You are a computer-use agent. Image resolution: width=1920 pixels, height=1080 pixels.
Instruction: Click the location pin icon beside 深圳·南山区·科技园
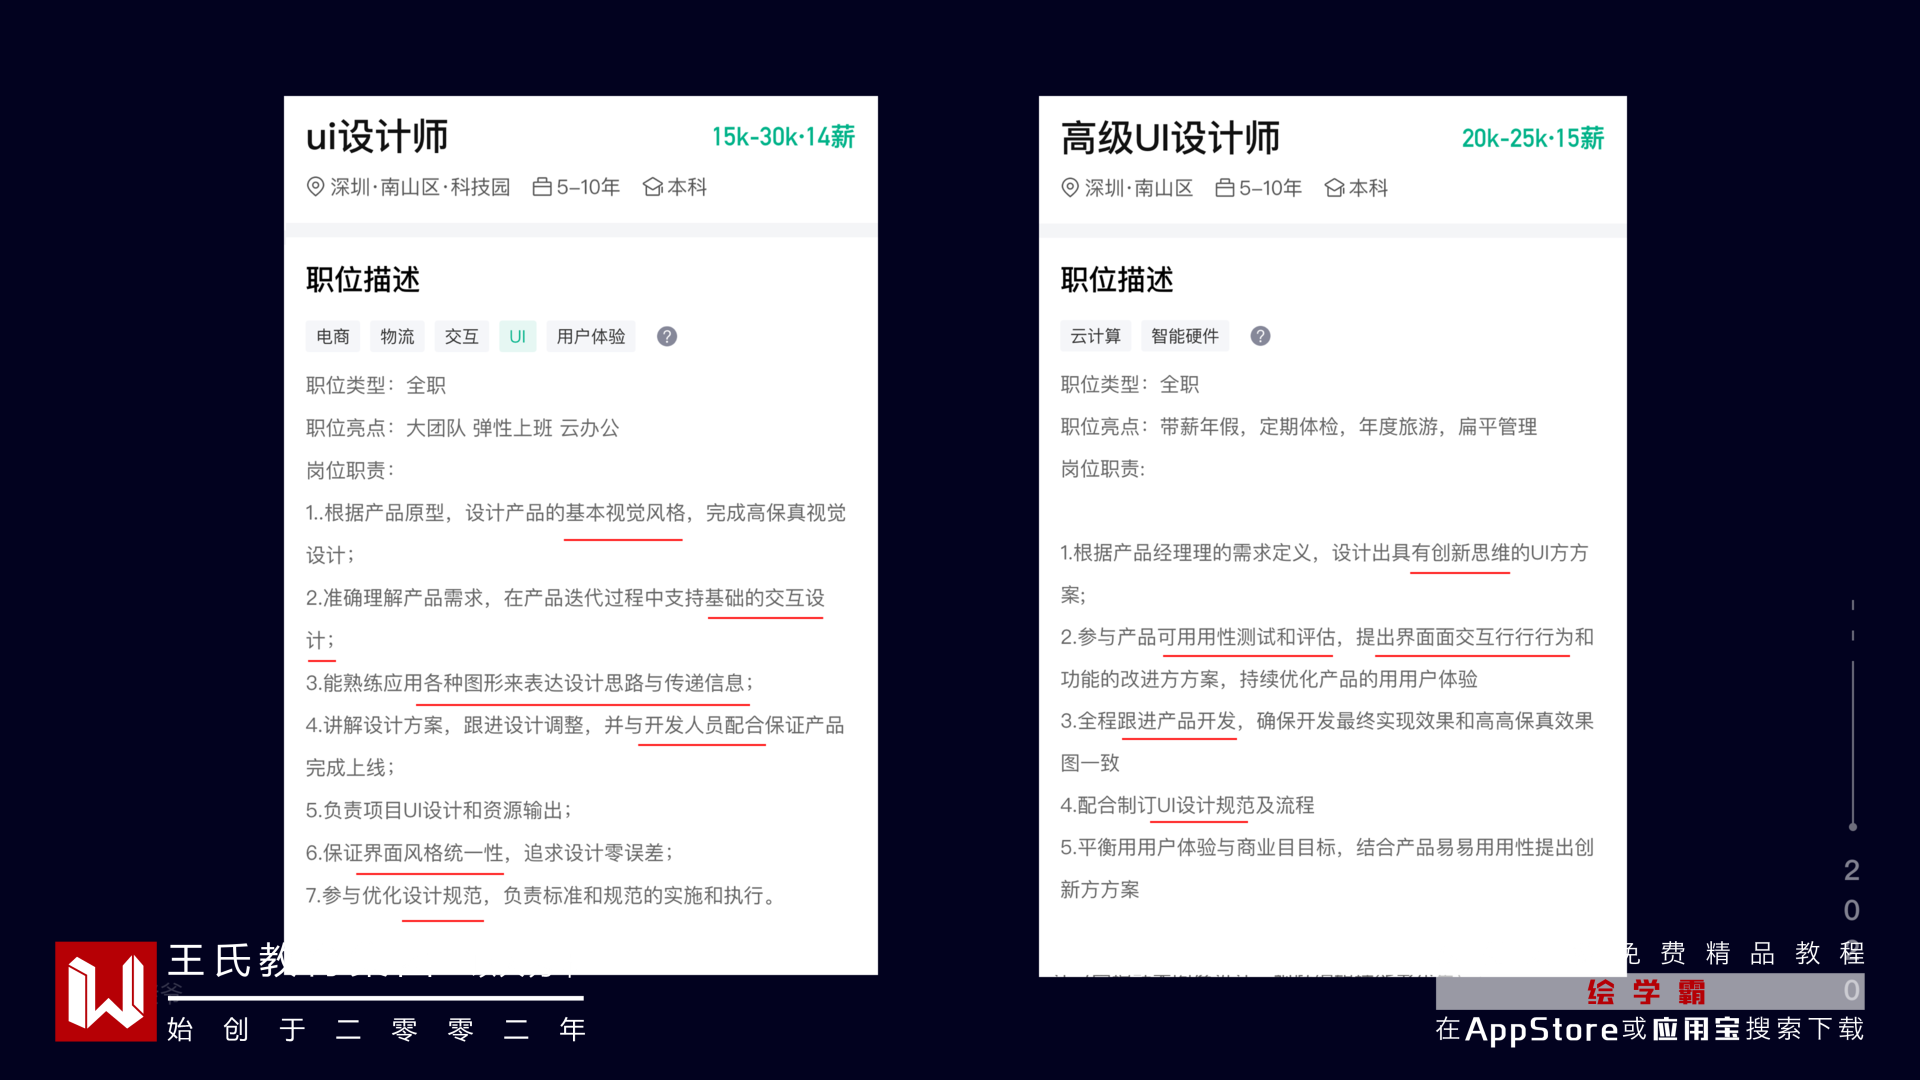pyautogui.click(x=315, y=187)
